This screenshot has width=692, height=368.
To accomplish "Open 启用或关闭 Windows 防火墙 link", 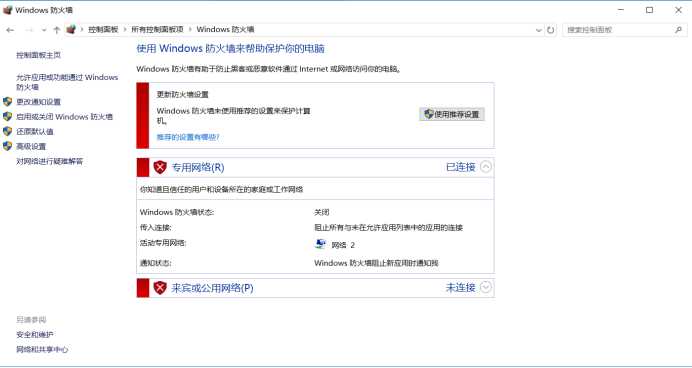I will 64,117.
